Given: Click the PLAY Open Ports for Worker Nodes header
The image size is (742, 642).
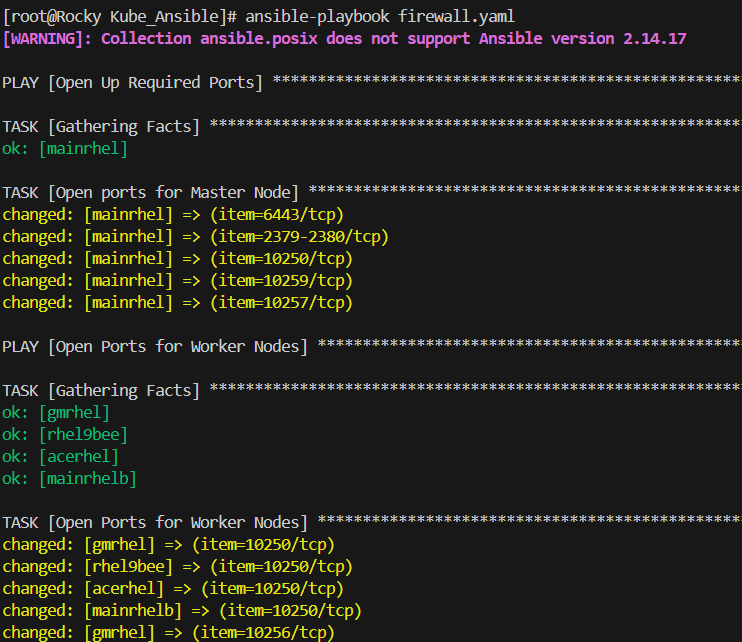Looking at the screenshot, I should click(155, 346).
